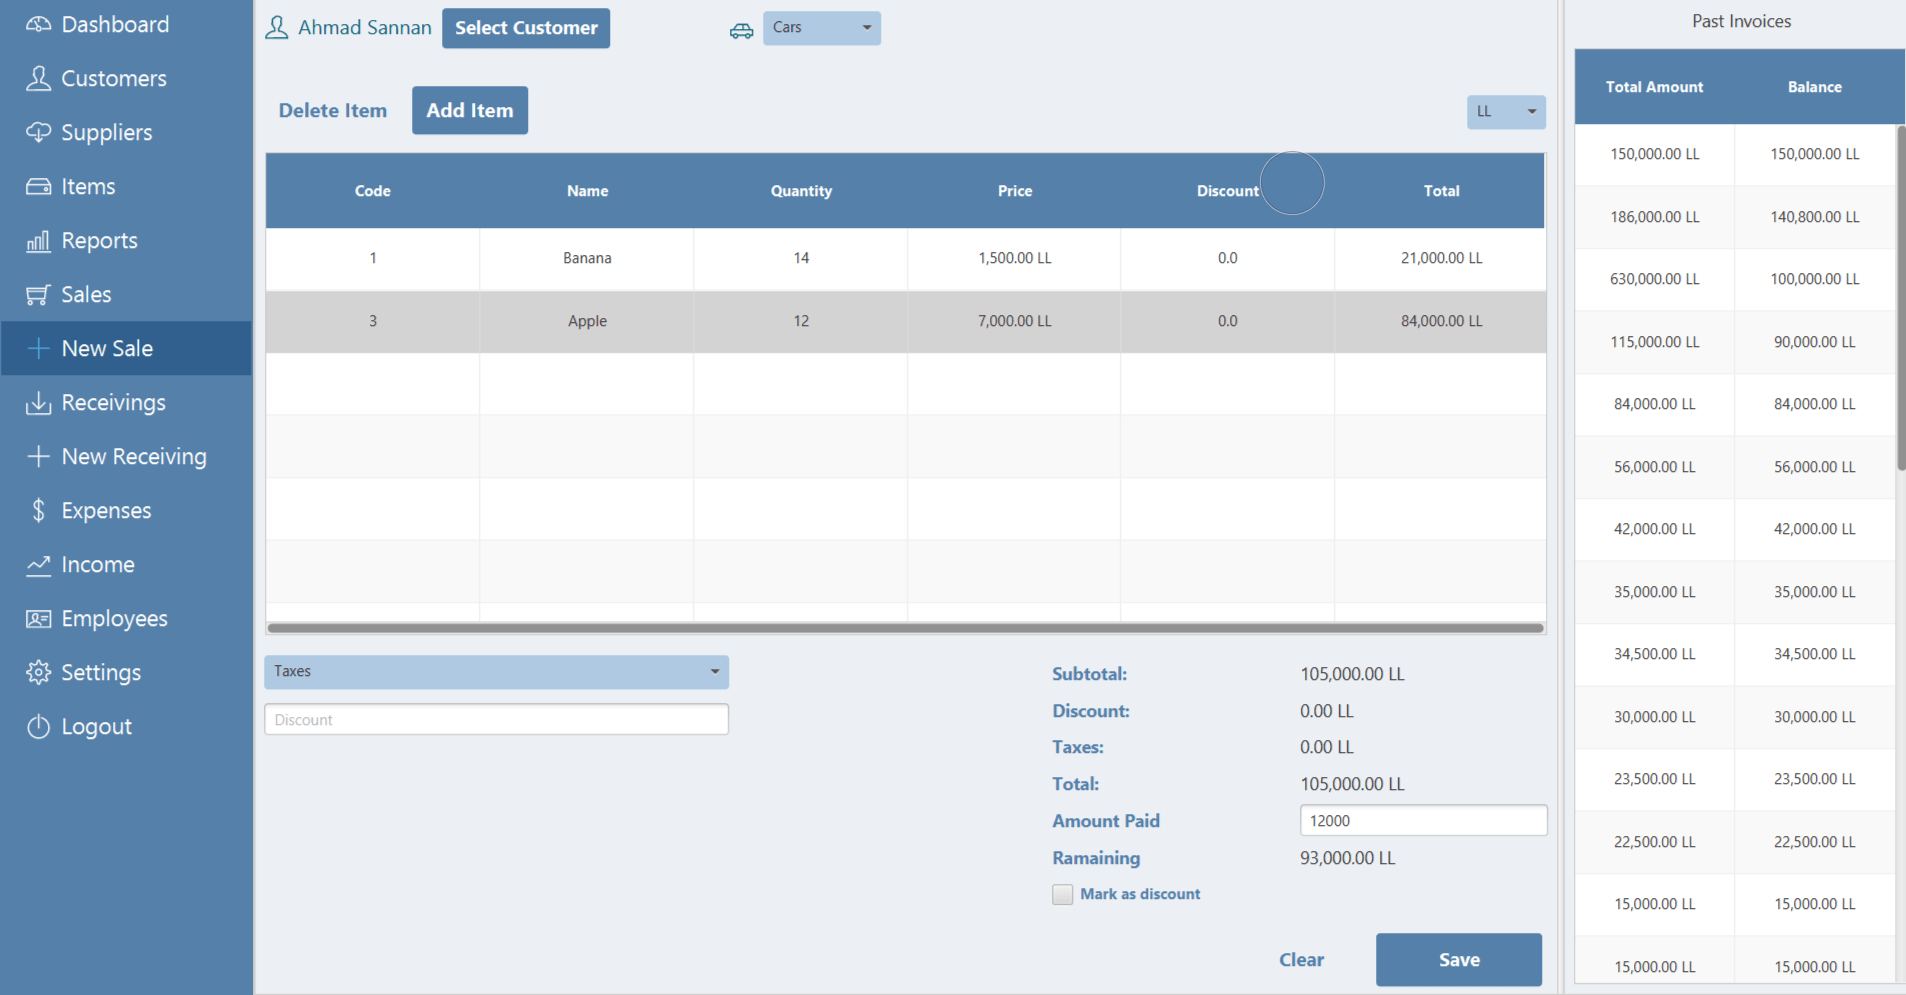The height and width of the screenshot is (995, 1906).
Task: Click the Receivings download tray icon
Action: pyautogui.click(x=38, y=403)
